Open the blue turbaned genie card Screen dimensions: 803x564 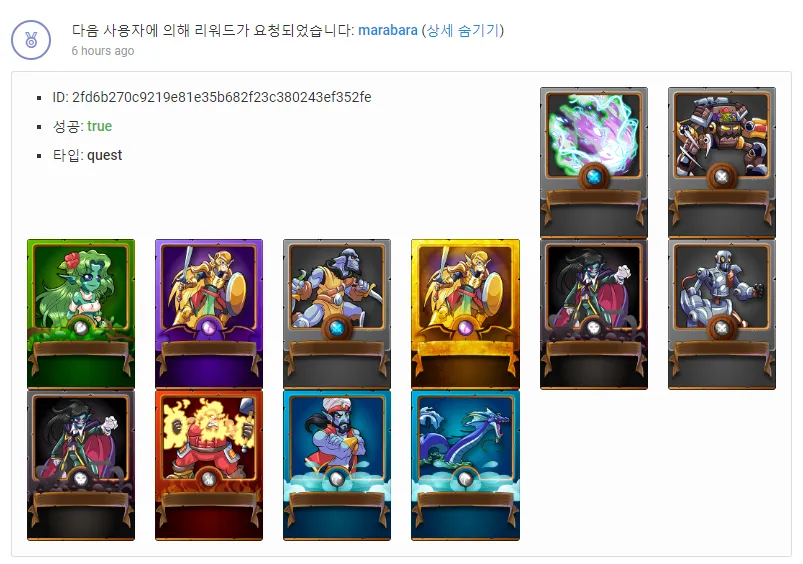tap(337, 465)
